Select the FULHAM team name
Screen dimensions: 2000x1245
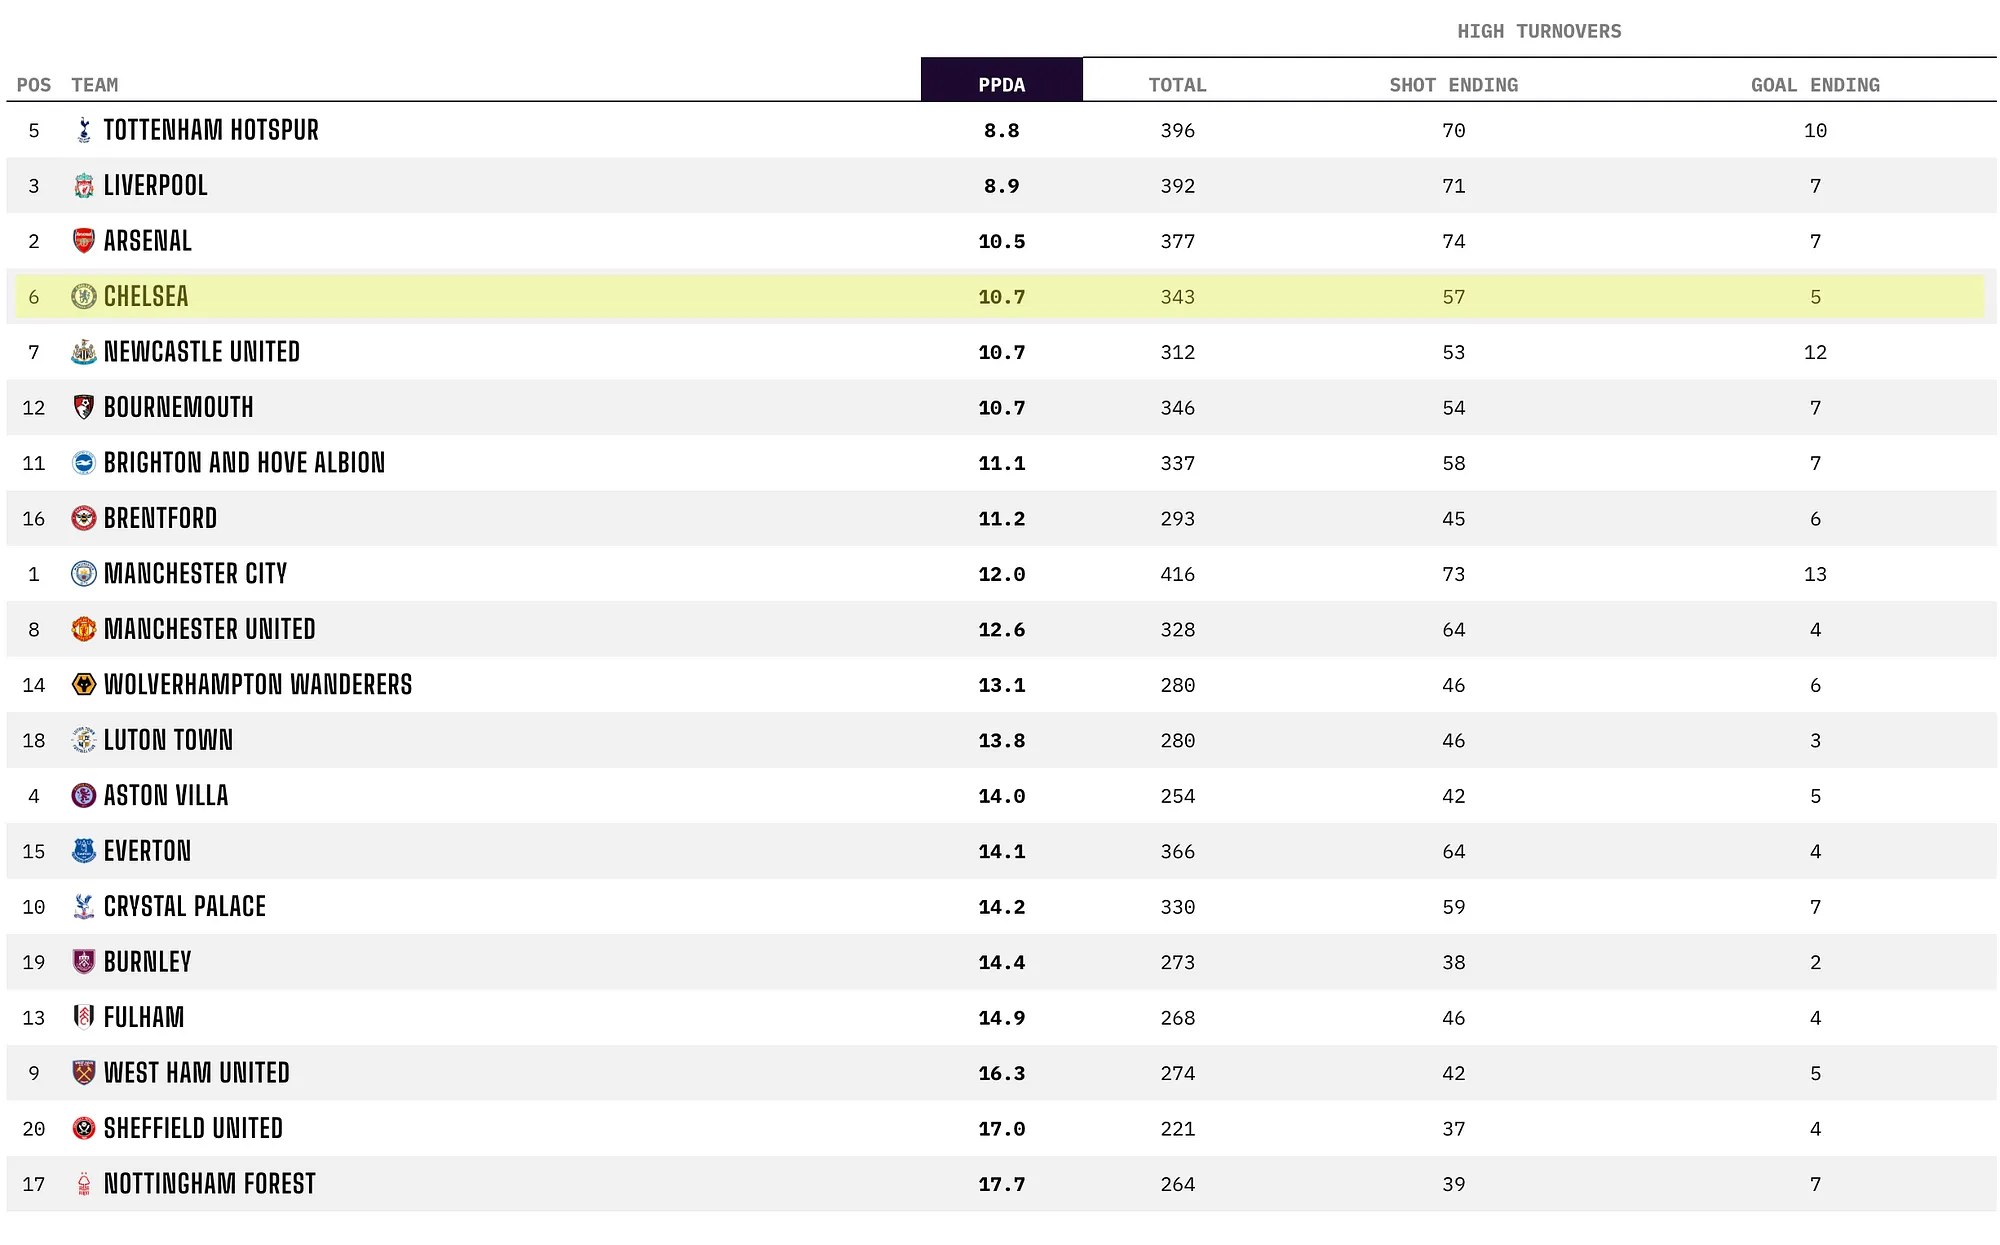tap(144, 1018)
